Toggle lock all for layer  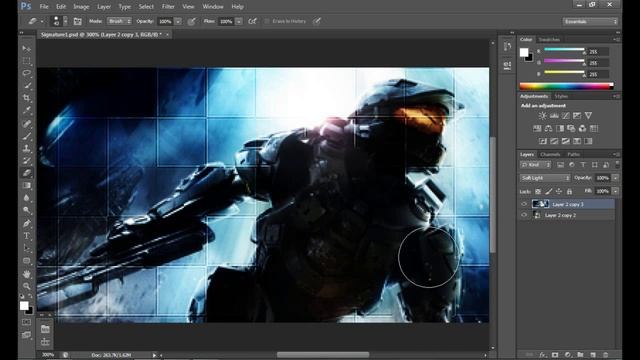(569, 191)
